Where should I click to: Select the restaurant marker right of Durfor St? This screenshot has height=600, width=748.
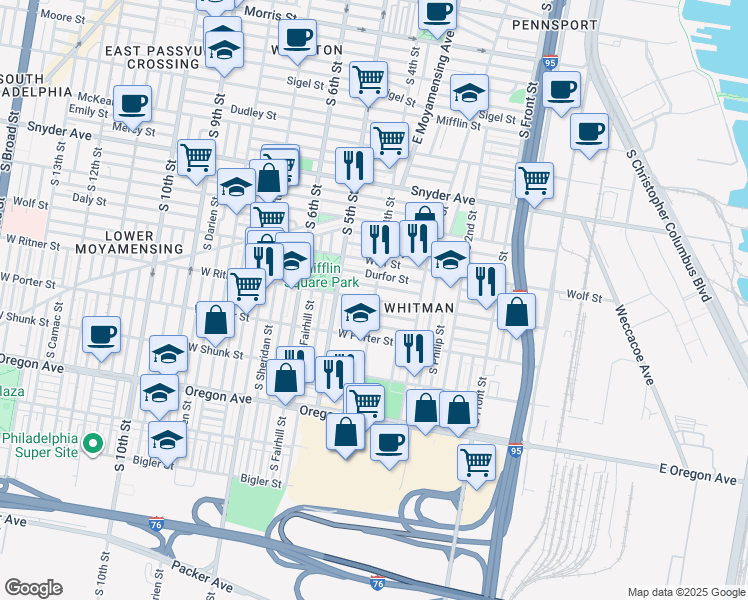pos(486,286)
